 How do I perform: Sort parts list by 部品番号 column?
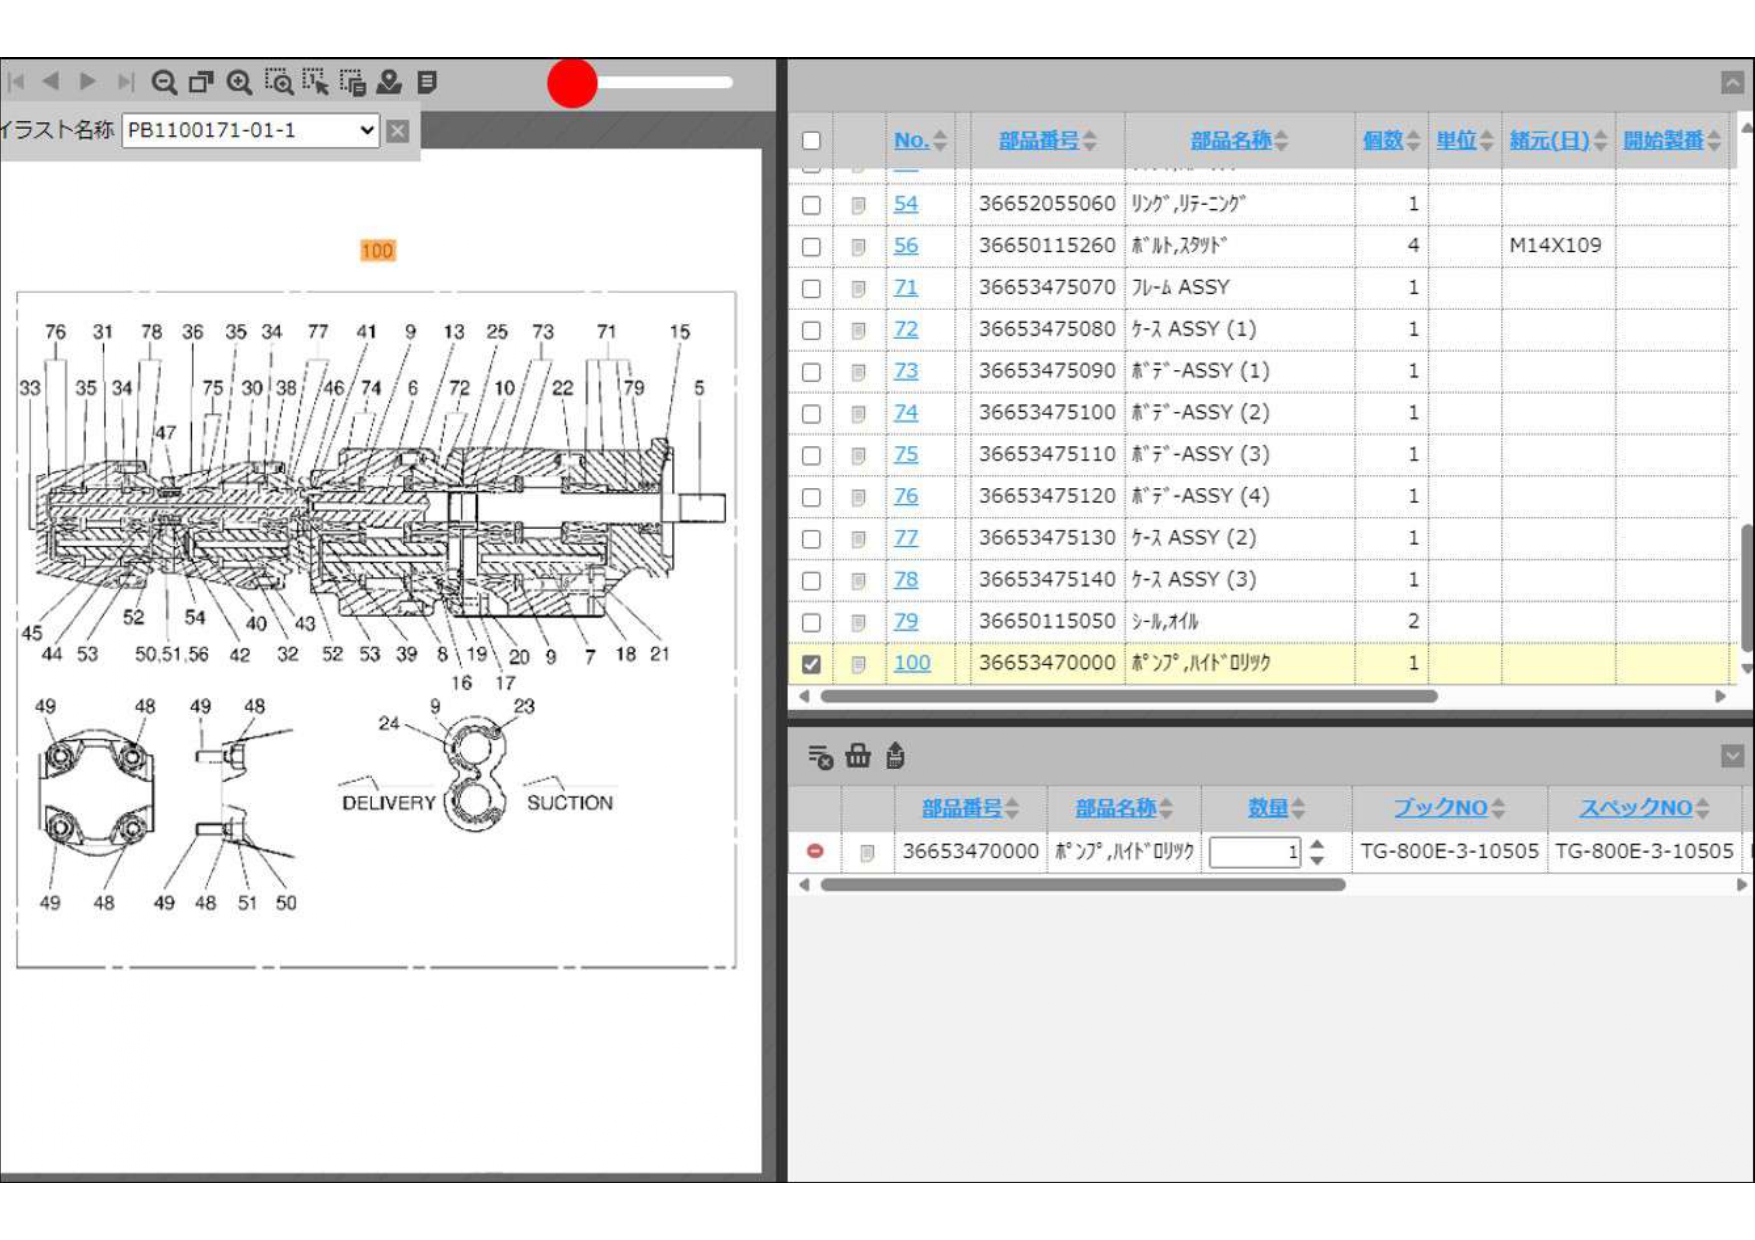point(1038,141)
